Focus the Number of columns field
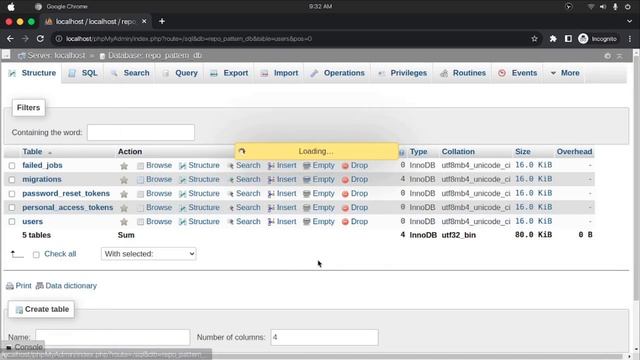Image resolution: width=640 pixels, height=360 pixels. click(324, 338)
